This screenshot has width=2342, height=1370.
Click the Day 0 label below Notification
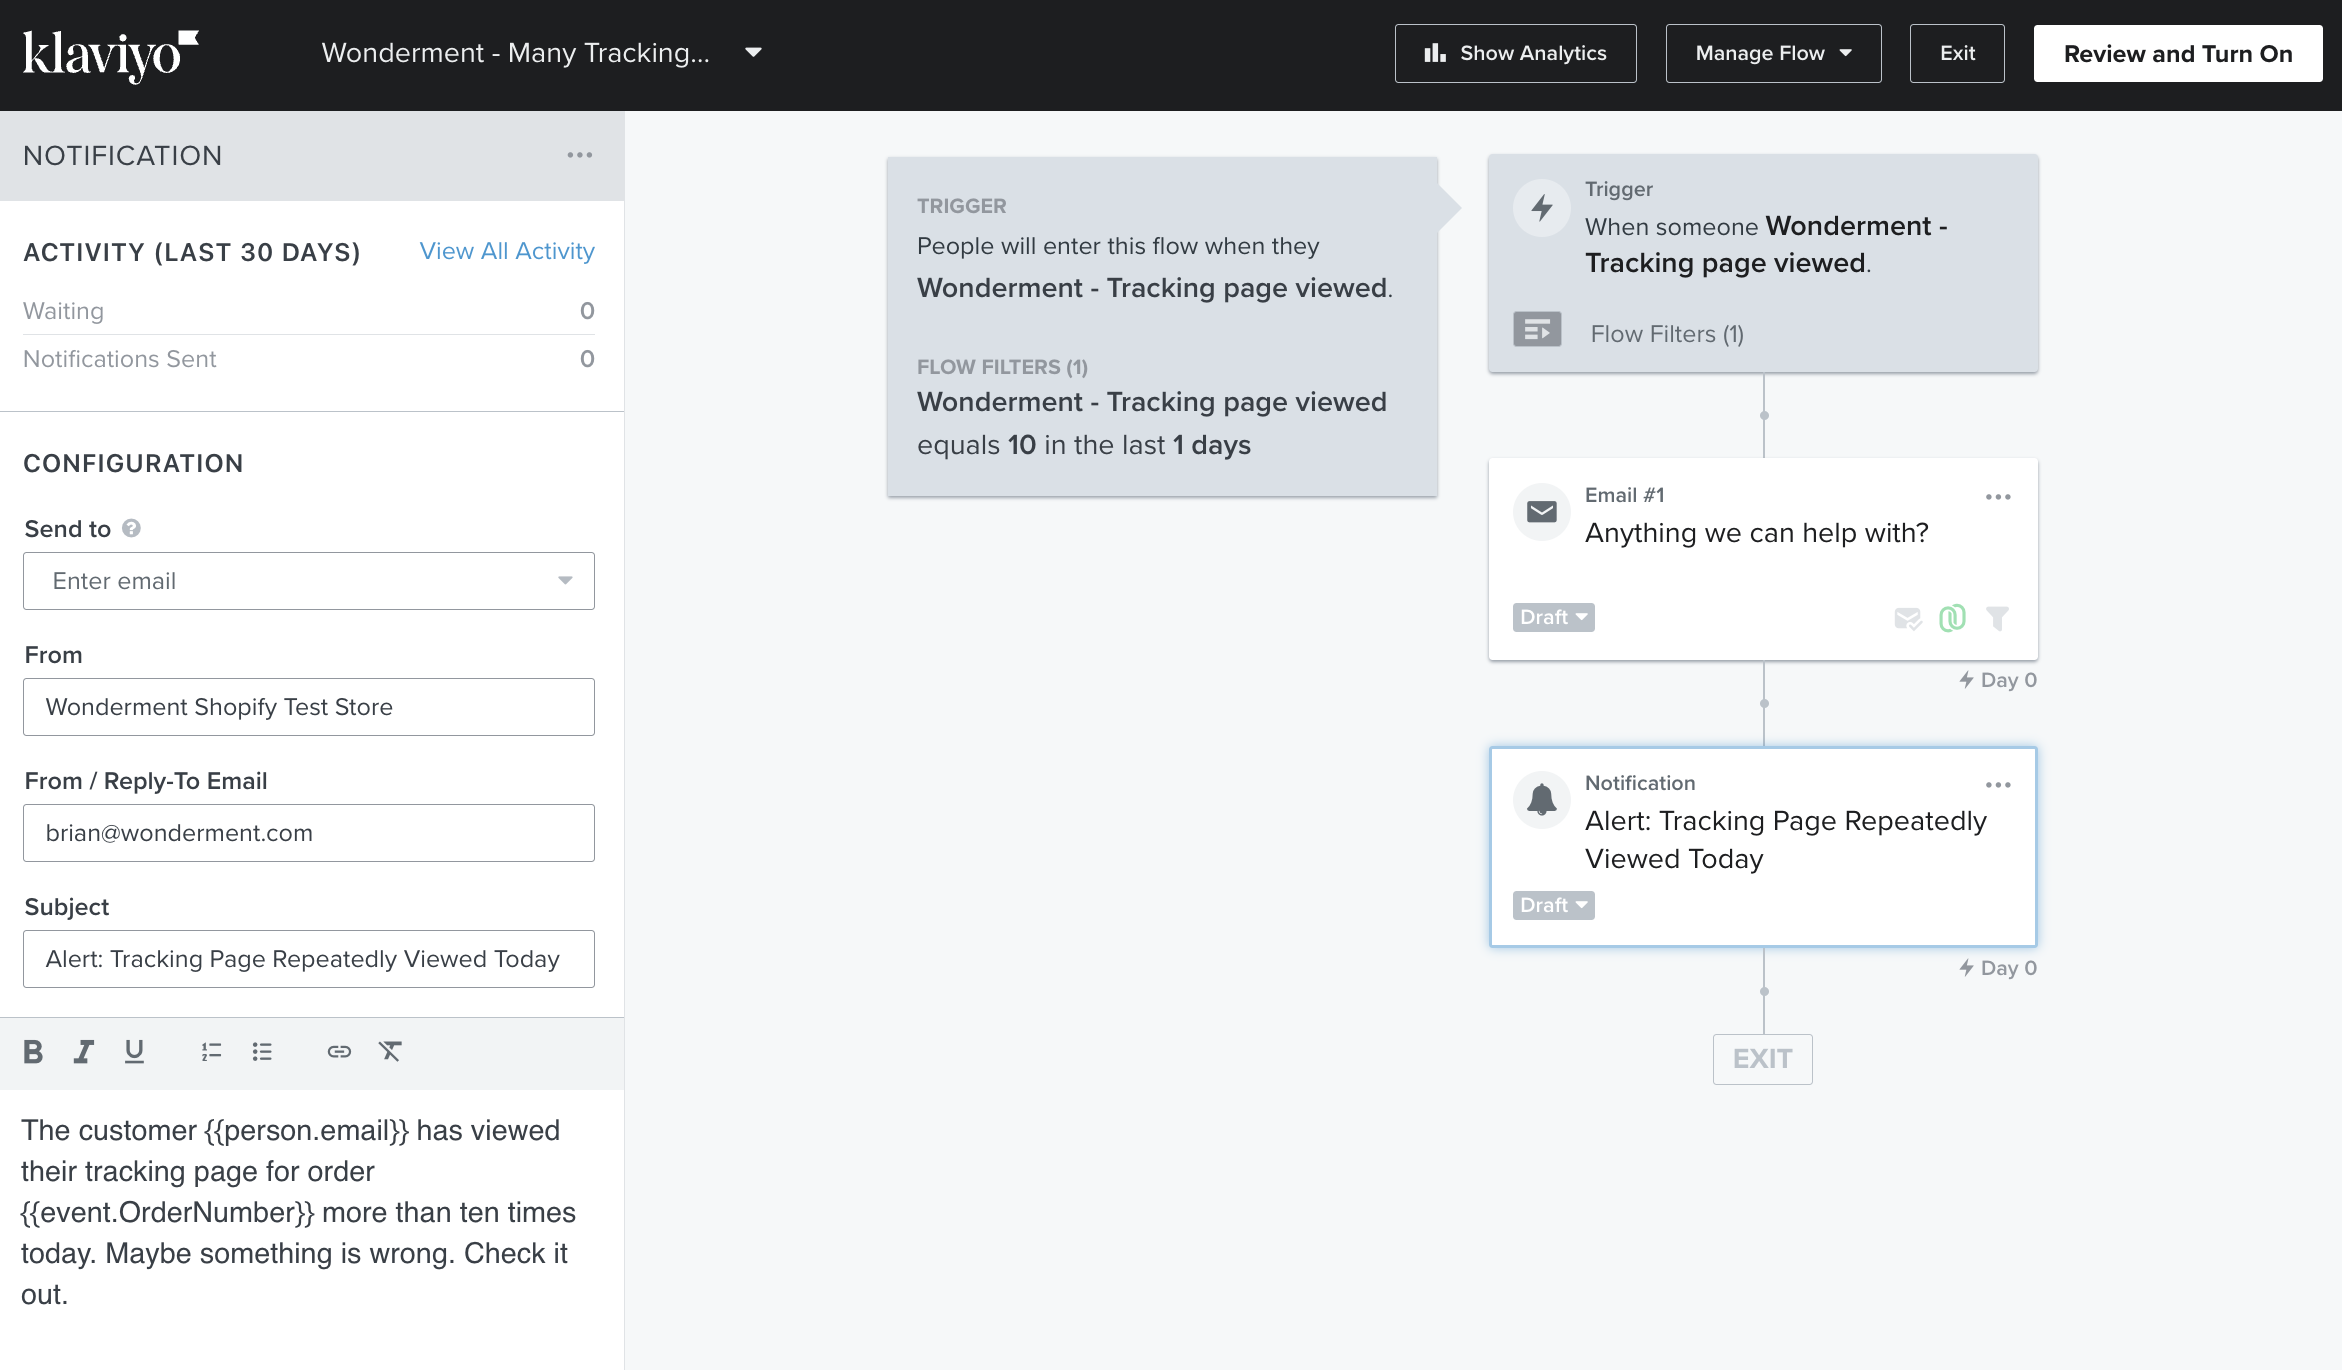pyautogui.click(x=1998, y=968)
